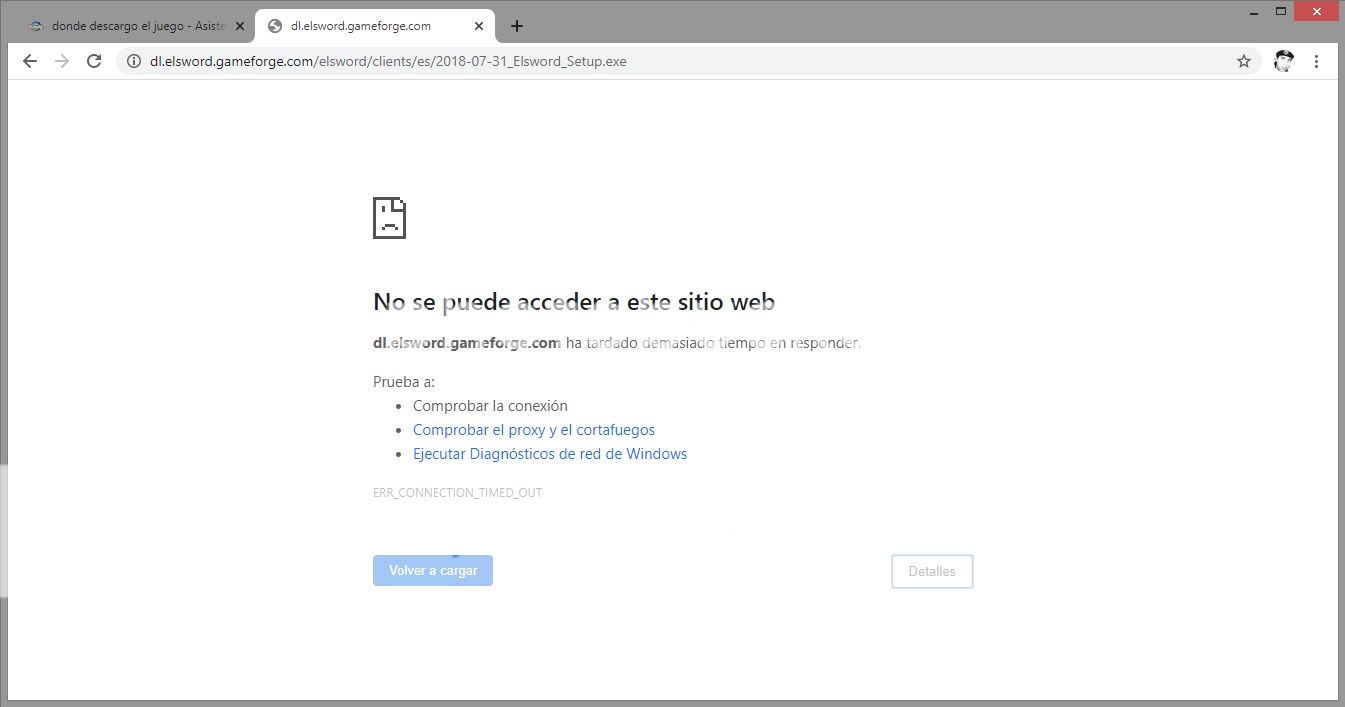Close the "donde descargo el juego" tab

pos(239,26)
